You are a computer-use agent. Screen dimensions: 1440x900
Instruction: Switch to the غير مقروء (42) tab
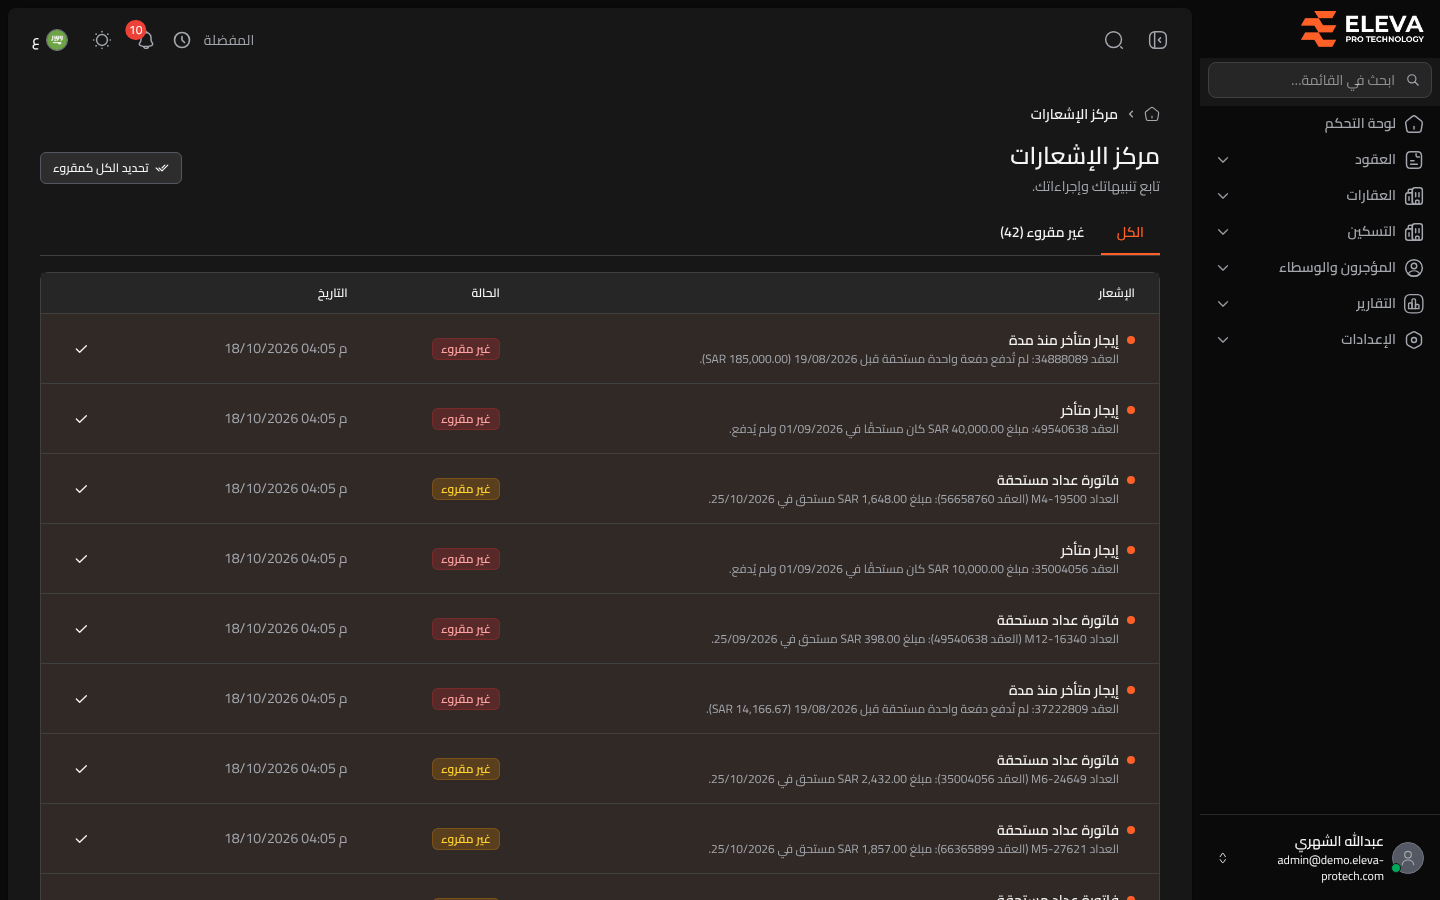(x=1042, y=233)
